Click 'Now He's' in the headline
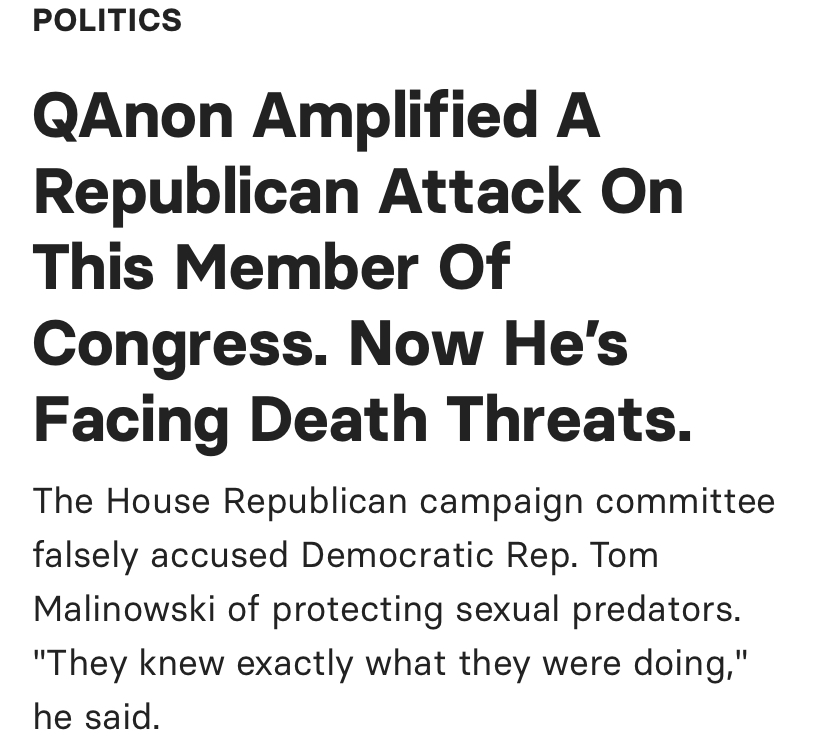 (x=489, y=344)
